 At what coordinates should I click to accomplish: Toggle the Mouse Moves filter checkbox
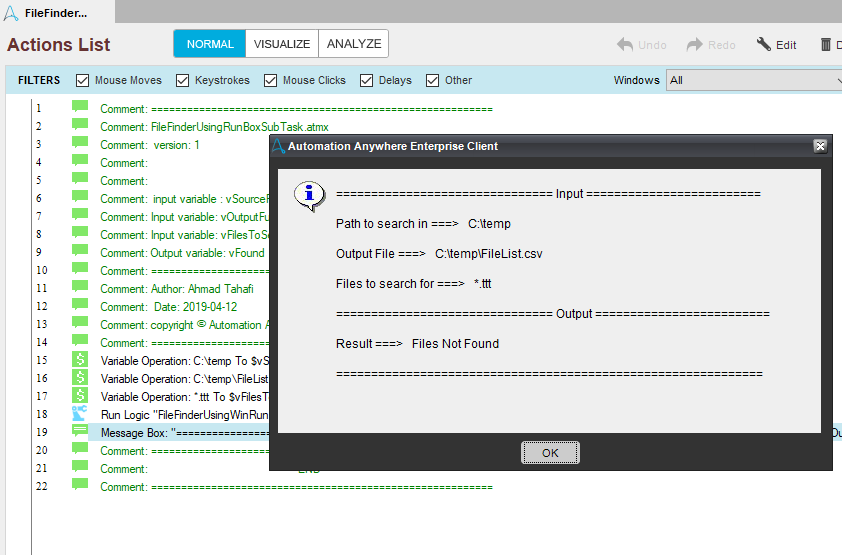(82, 81)
